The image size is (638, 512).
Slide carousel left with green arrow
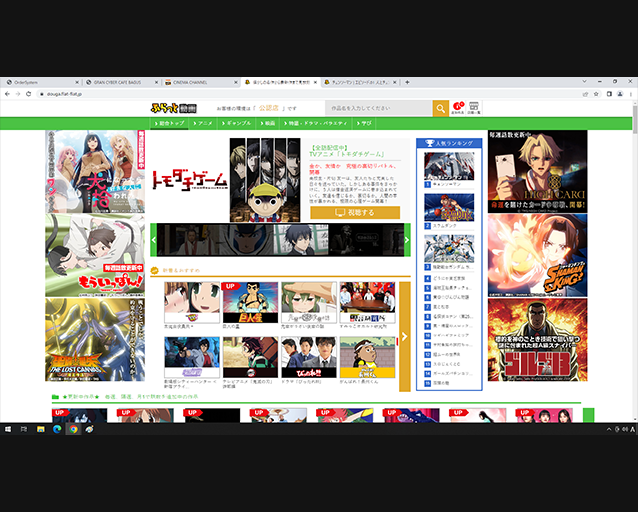tap(154, 240)
